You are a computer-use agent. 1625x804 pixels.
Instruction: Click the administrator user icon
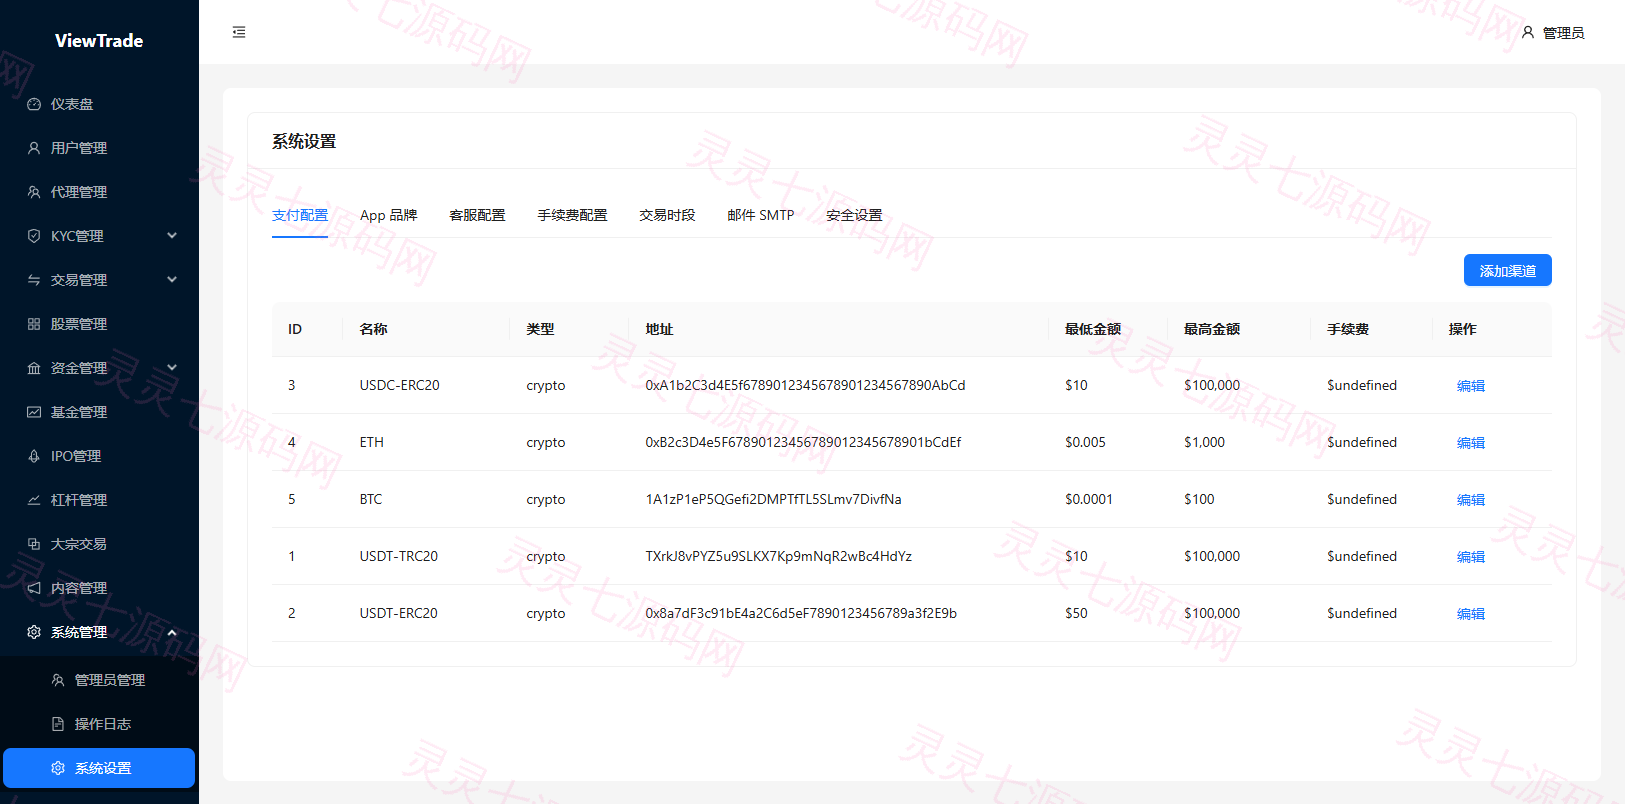(x=1528, y=32)
